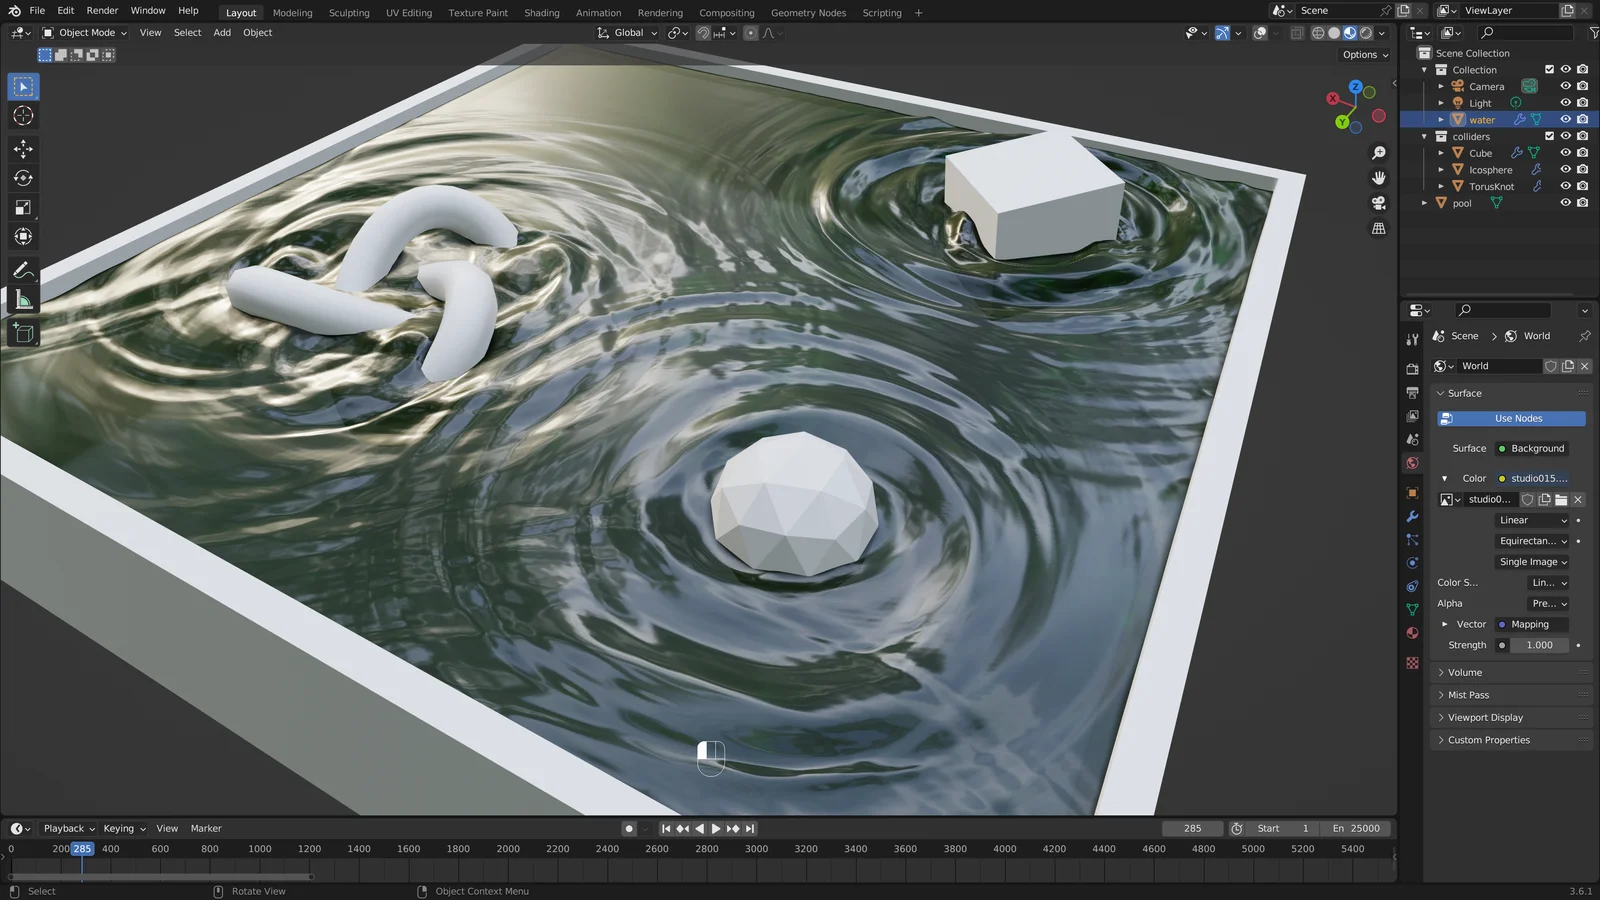Open the Object Mode dropdown

pyautogui.click(x=85, y=33)
